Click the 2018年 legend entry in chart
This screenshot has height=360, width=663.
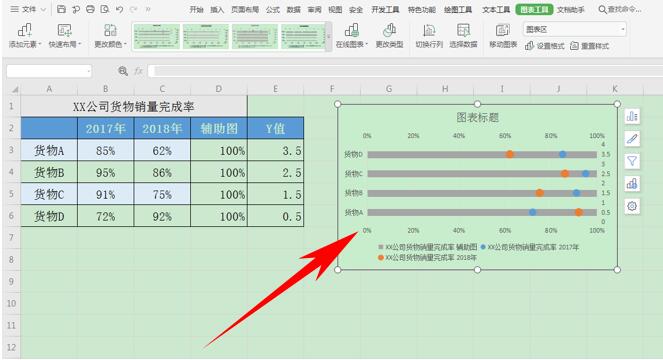[x=427, y=257]
